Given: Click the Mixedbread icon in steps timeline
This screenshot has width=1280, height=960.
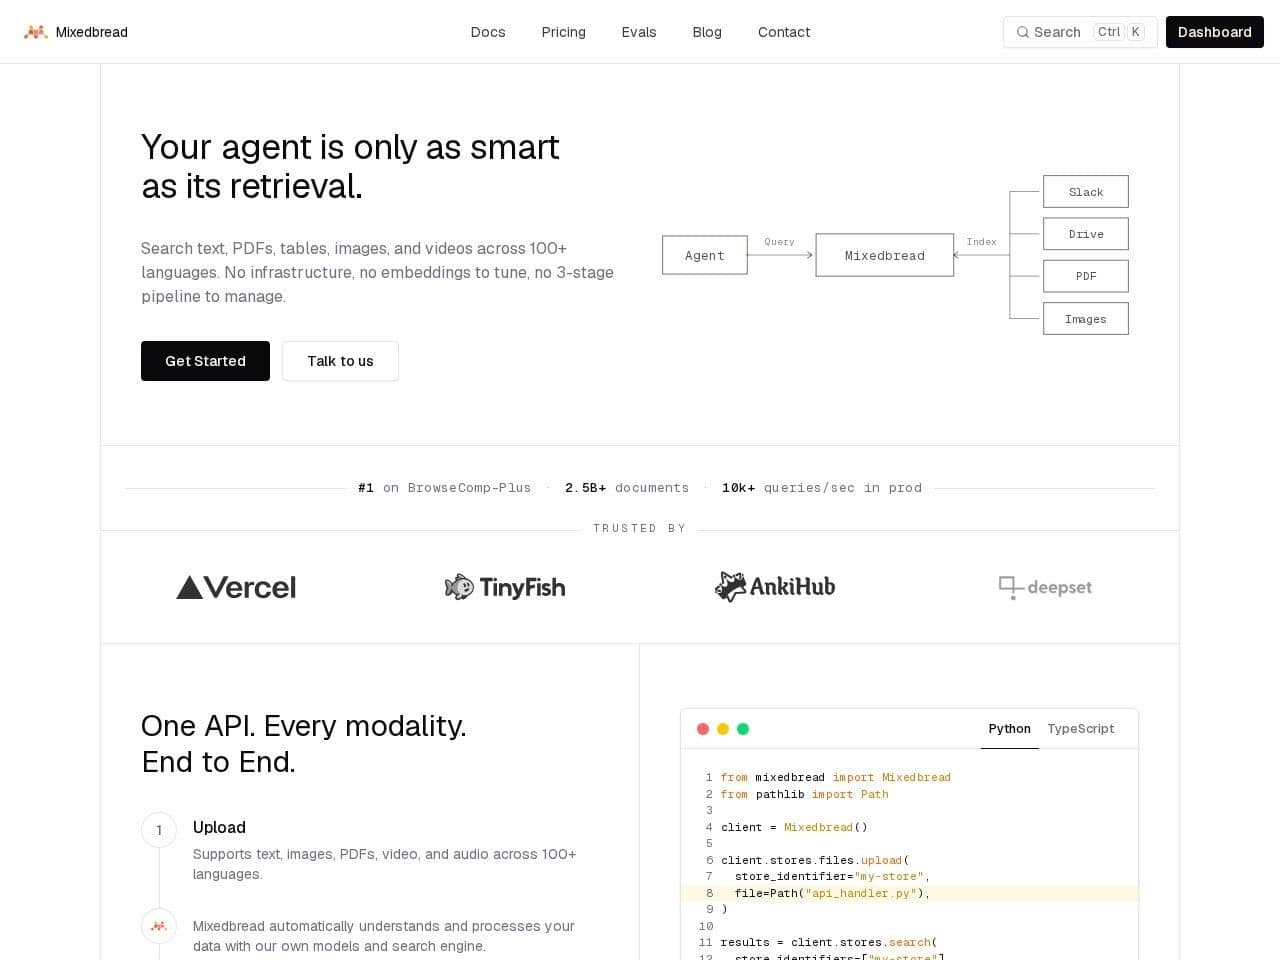Looking at the screenshot, I should click(159, 926).
